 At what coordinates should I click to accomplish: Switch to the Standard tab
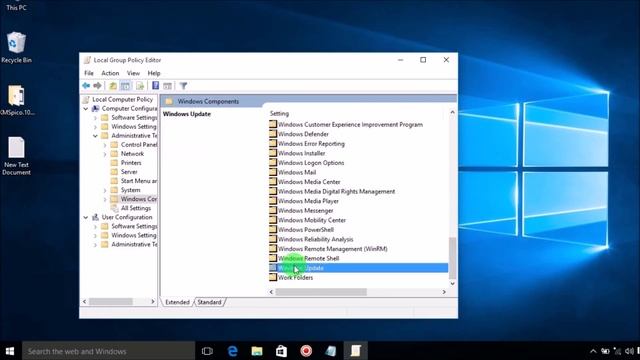tap(209, 302)
